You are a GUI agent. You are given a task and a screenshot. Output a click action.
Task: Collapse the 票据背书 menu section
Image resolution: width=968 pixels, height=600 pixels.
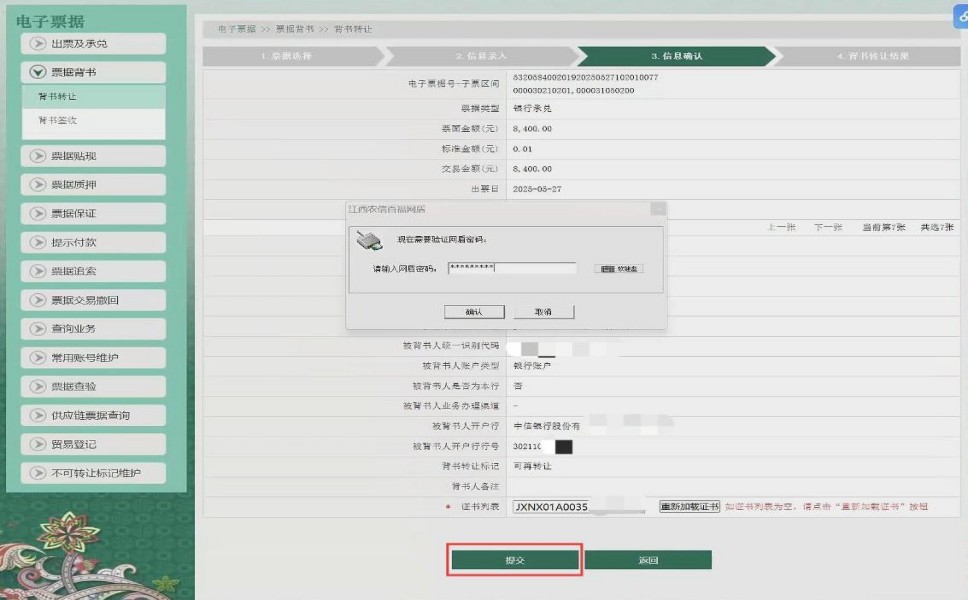click(93, 72)
